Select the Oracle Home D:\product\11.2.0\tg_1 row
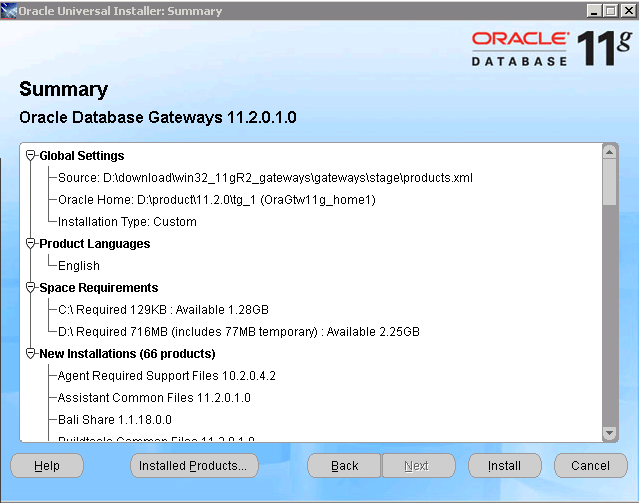 [217, 200]
